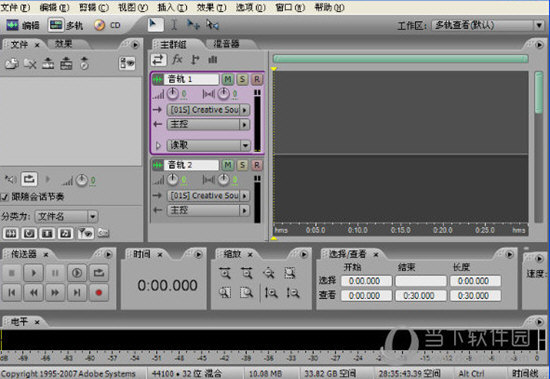Switch to Edit view (编辑) button
Viewport: 550px width, 379px height.
pos(23,25)
